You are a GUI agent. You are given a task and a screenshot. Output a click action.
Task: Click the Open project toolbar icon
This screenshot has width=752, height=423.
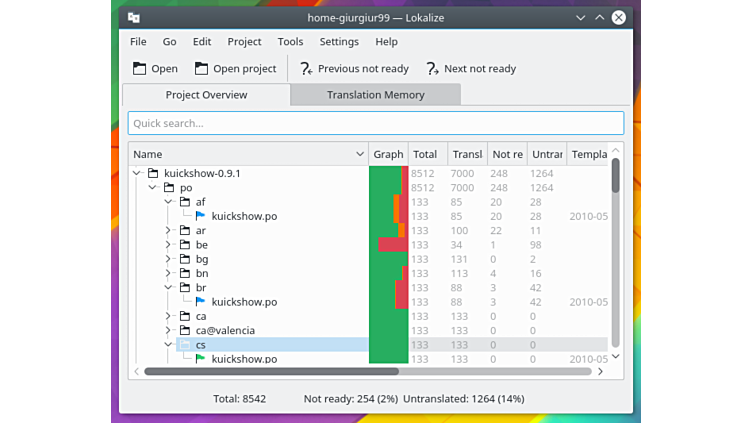tap(202, 69)
